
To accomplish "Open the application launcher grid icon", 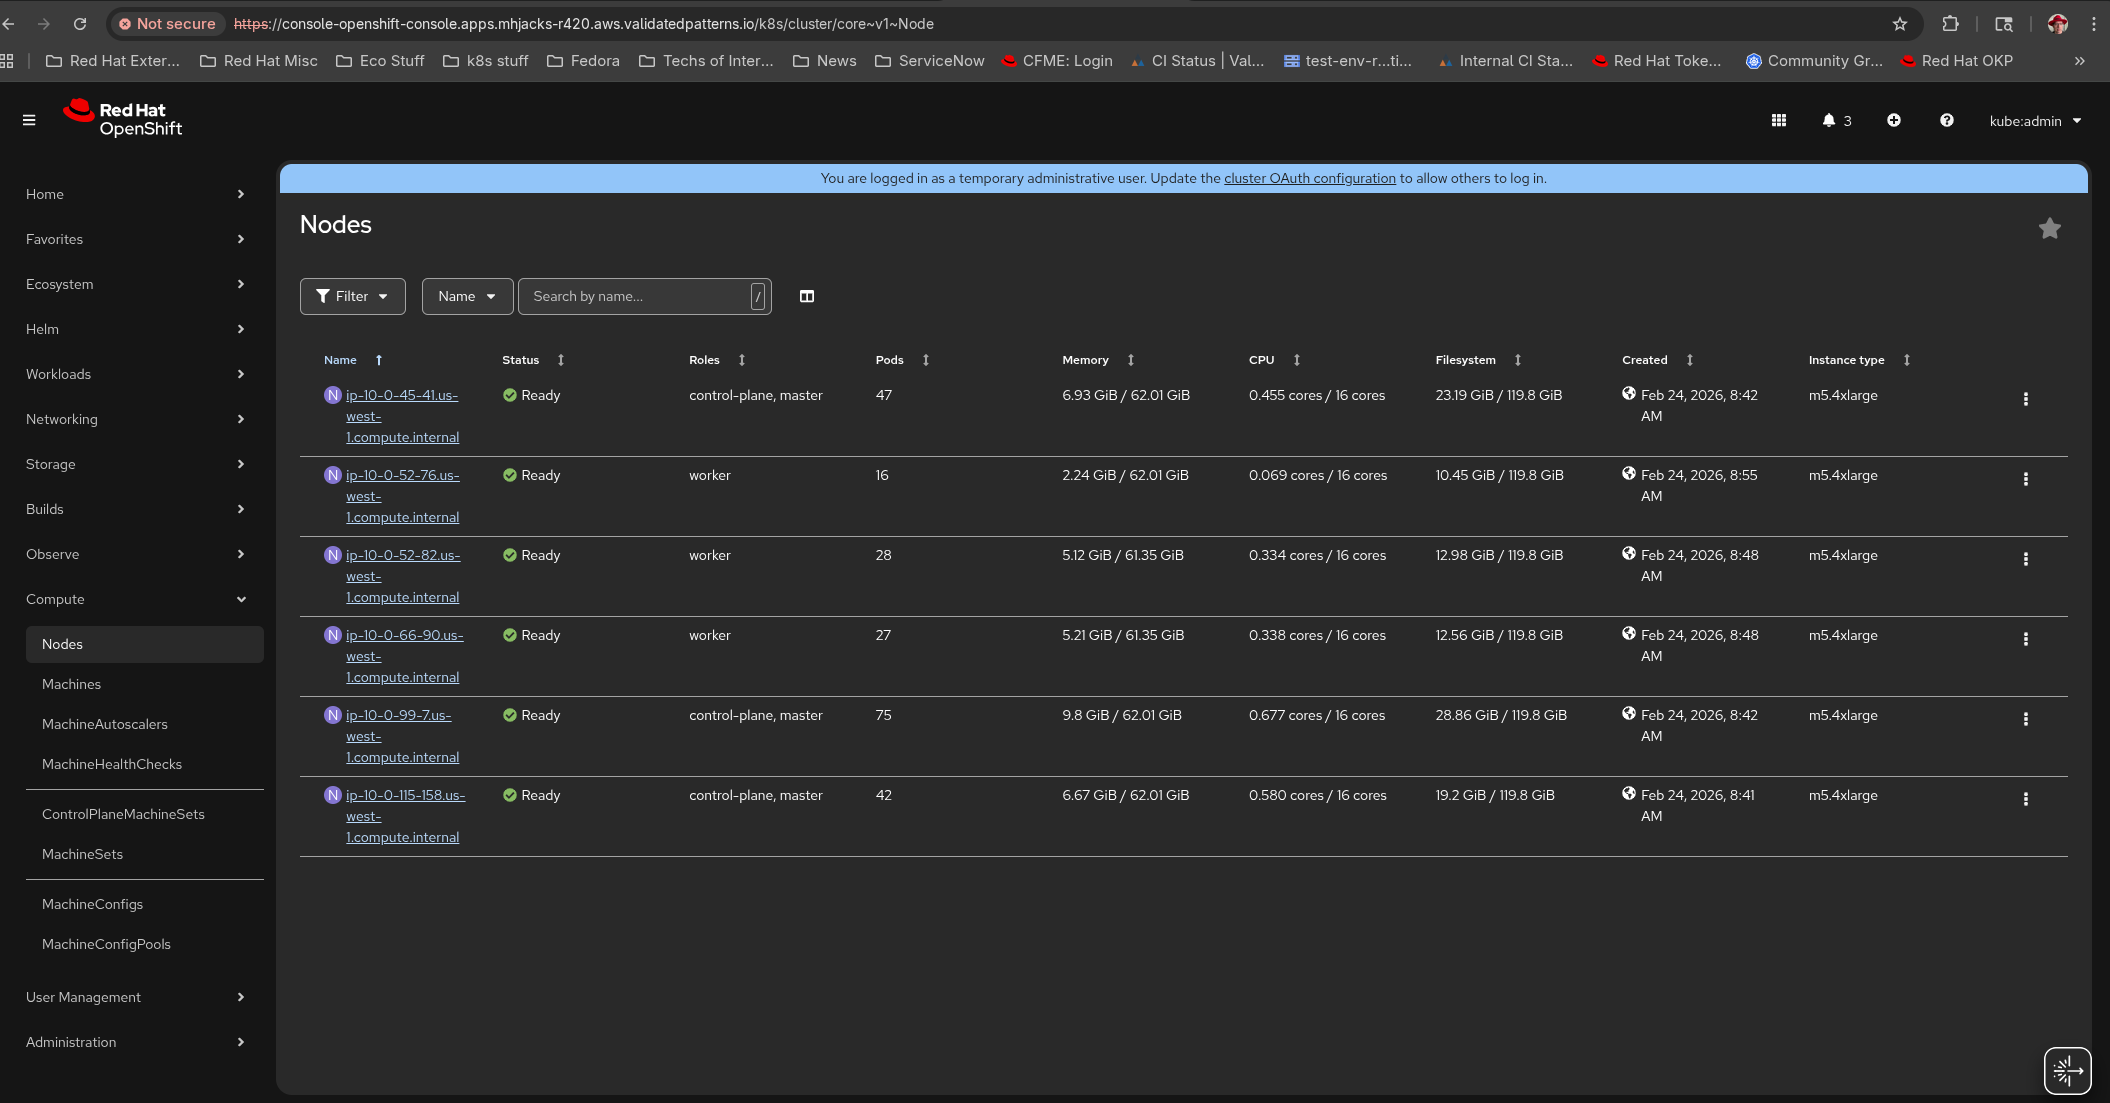I will [x=1778, y=120].
